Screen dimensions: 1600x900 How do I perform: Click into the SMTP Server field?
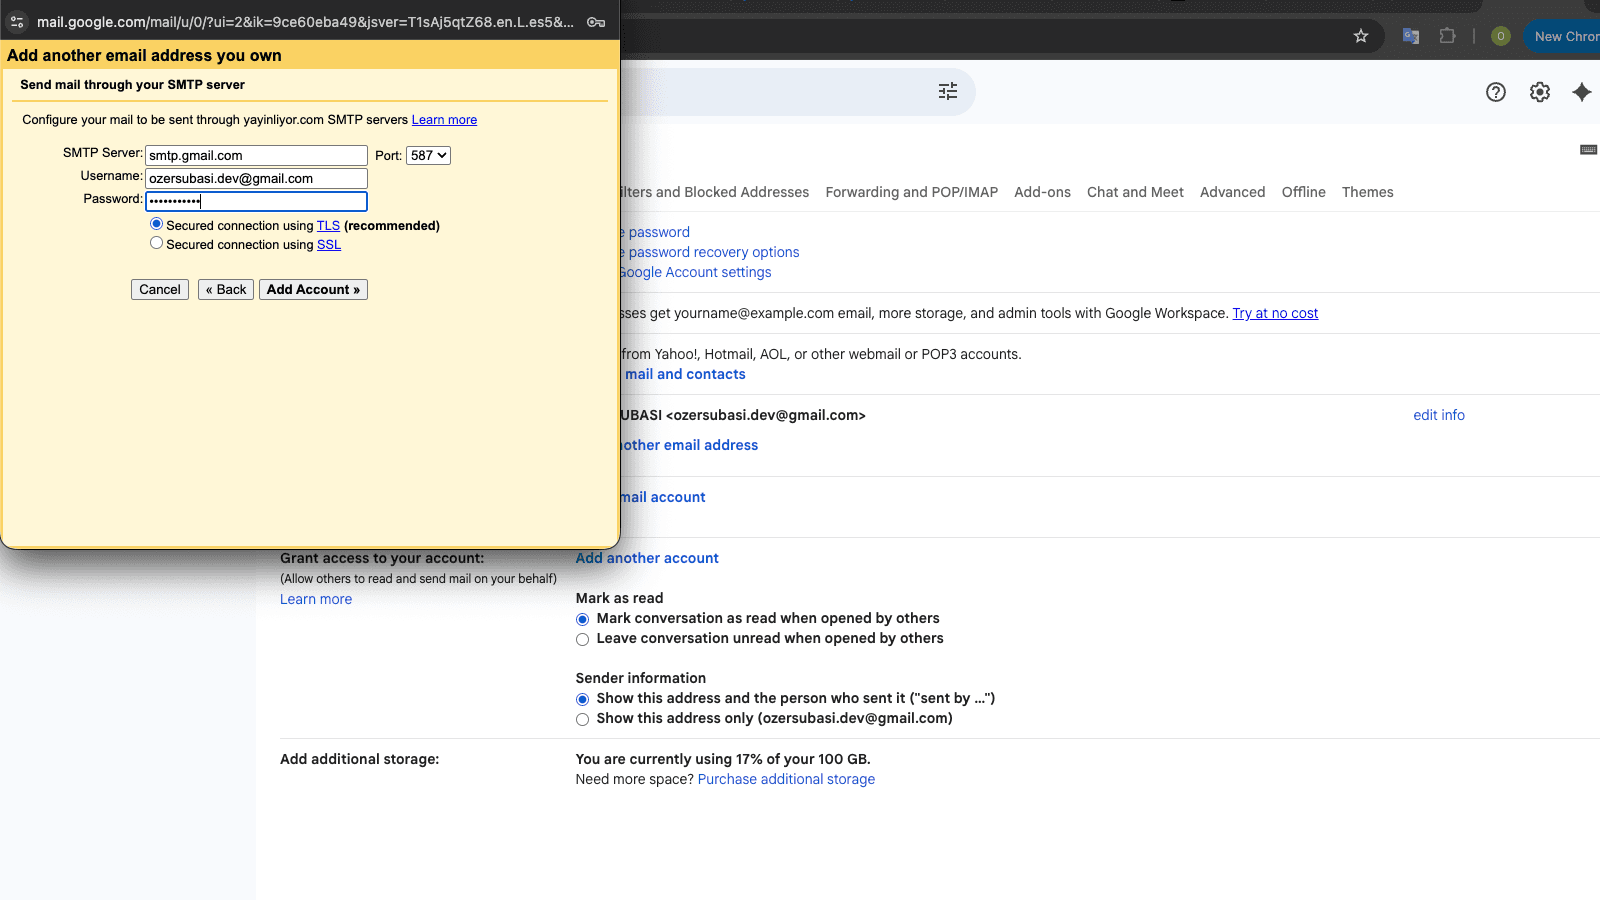(x=256, y=155)
